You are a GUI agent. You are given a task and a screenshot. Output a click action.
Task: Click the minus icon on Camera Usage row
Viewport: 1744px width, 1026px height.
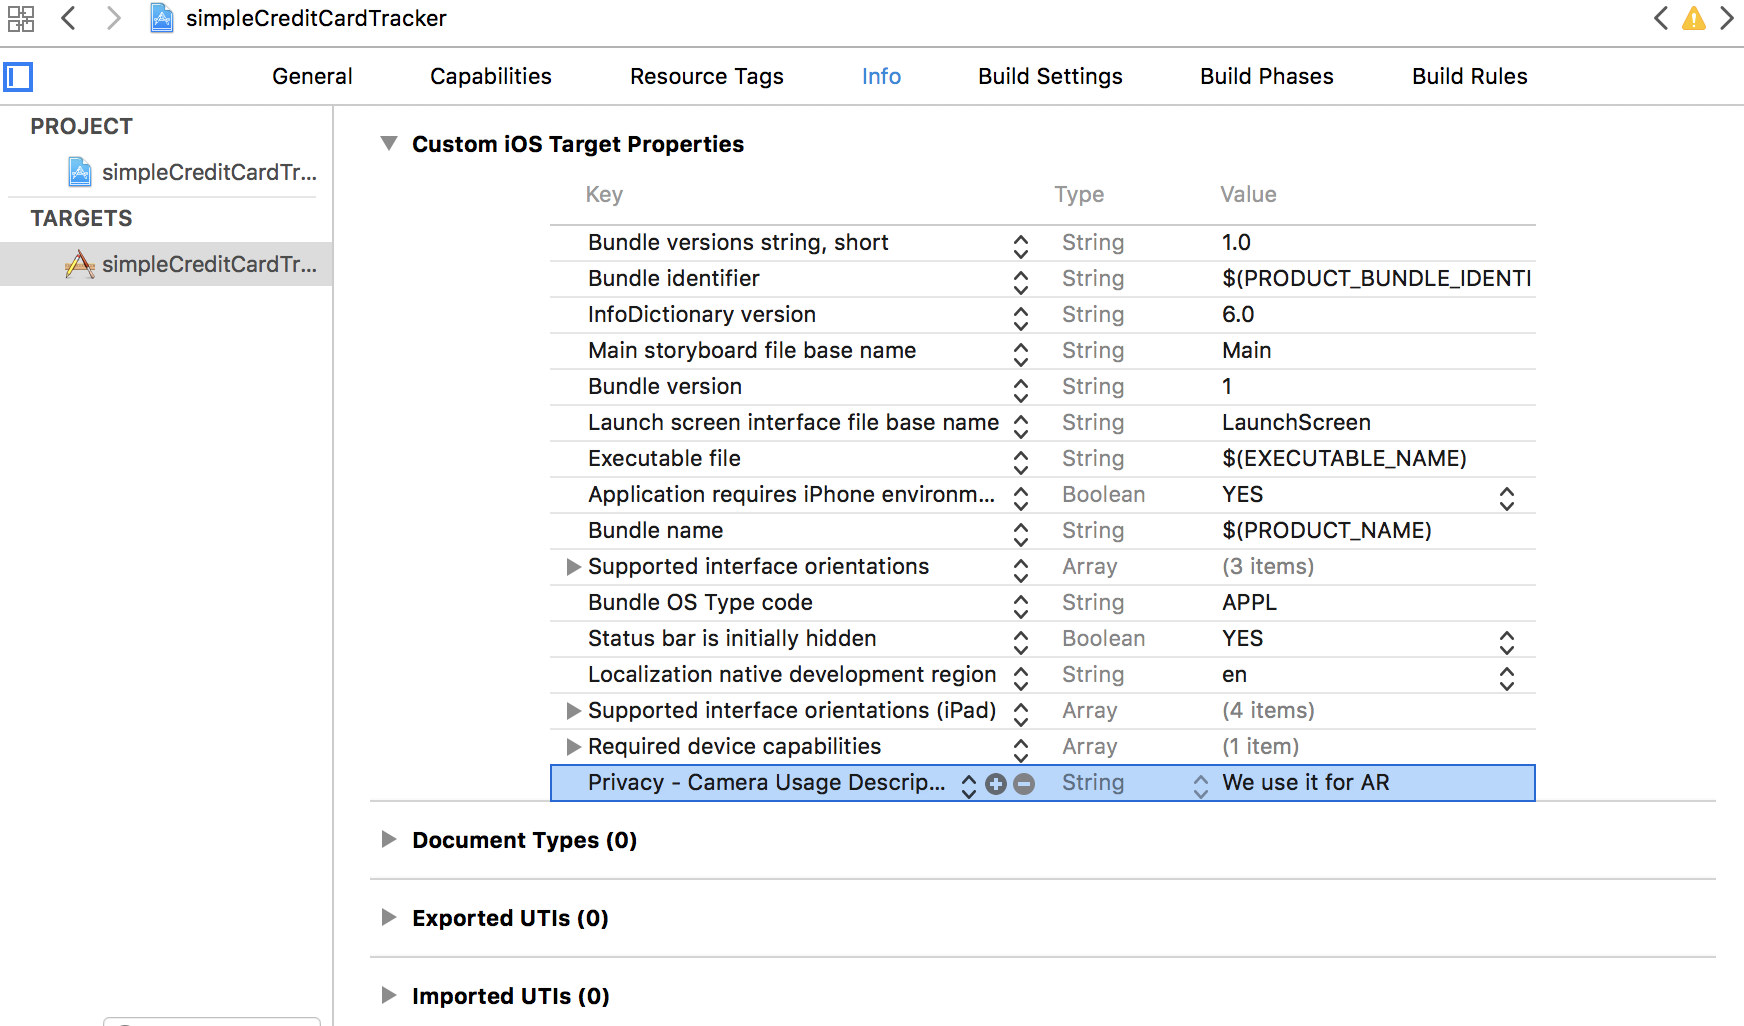tap(1024, 784)
